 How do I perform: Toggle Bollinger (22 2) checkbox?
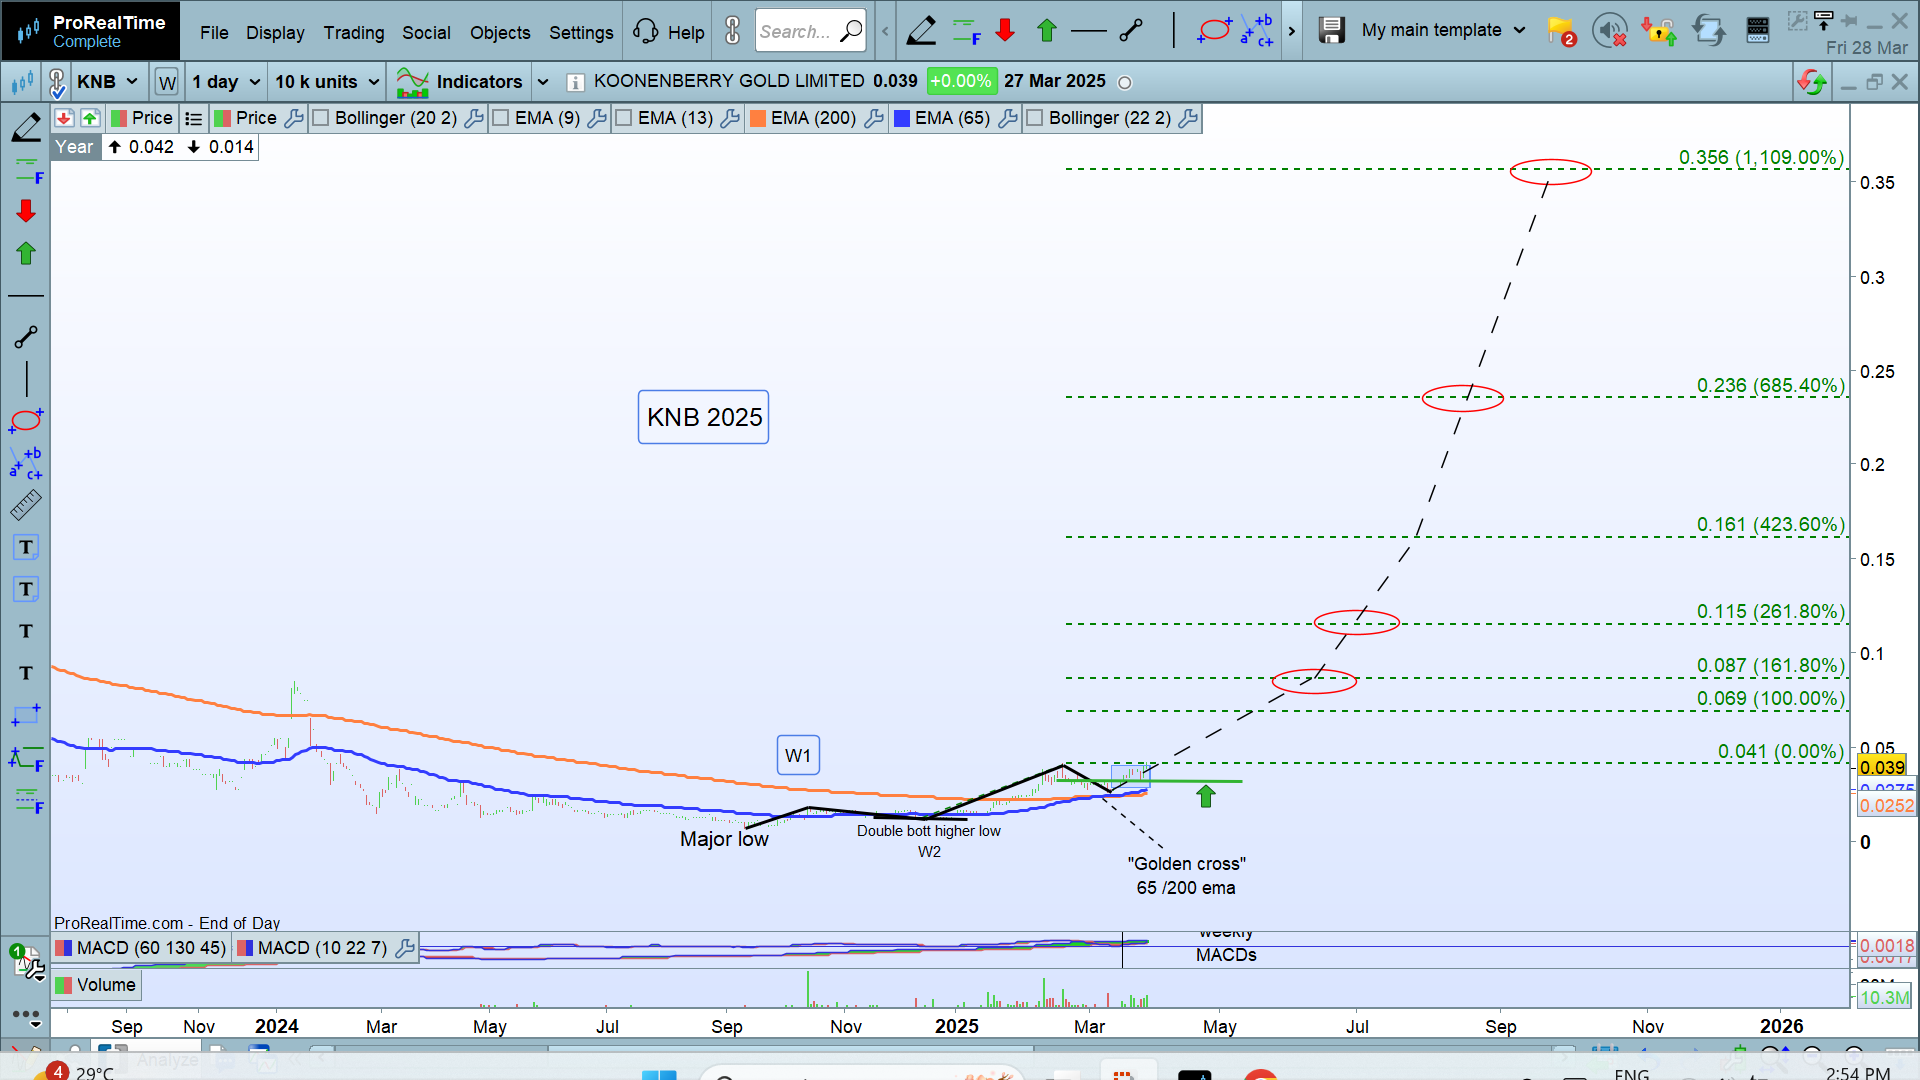1035,118
